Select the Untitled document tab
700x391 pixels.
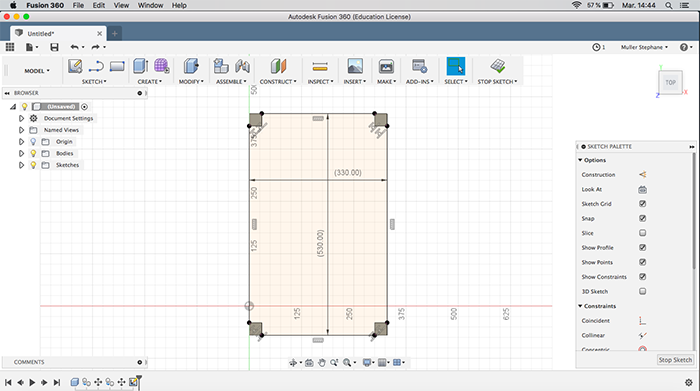[58, 33]
